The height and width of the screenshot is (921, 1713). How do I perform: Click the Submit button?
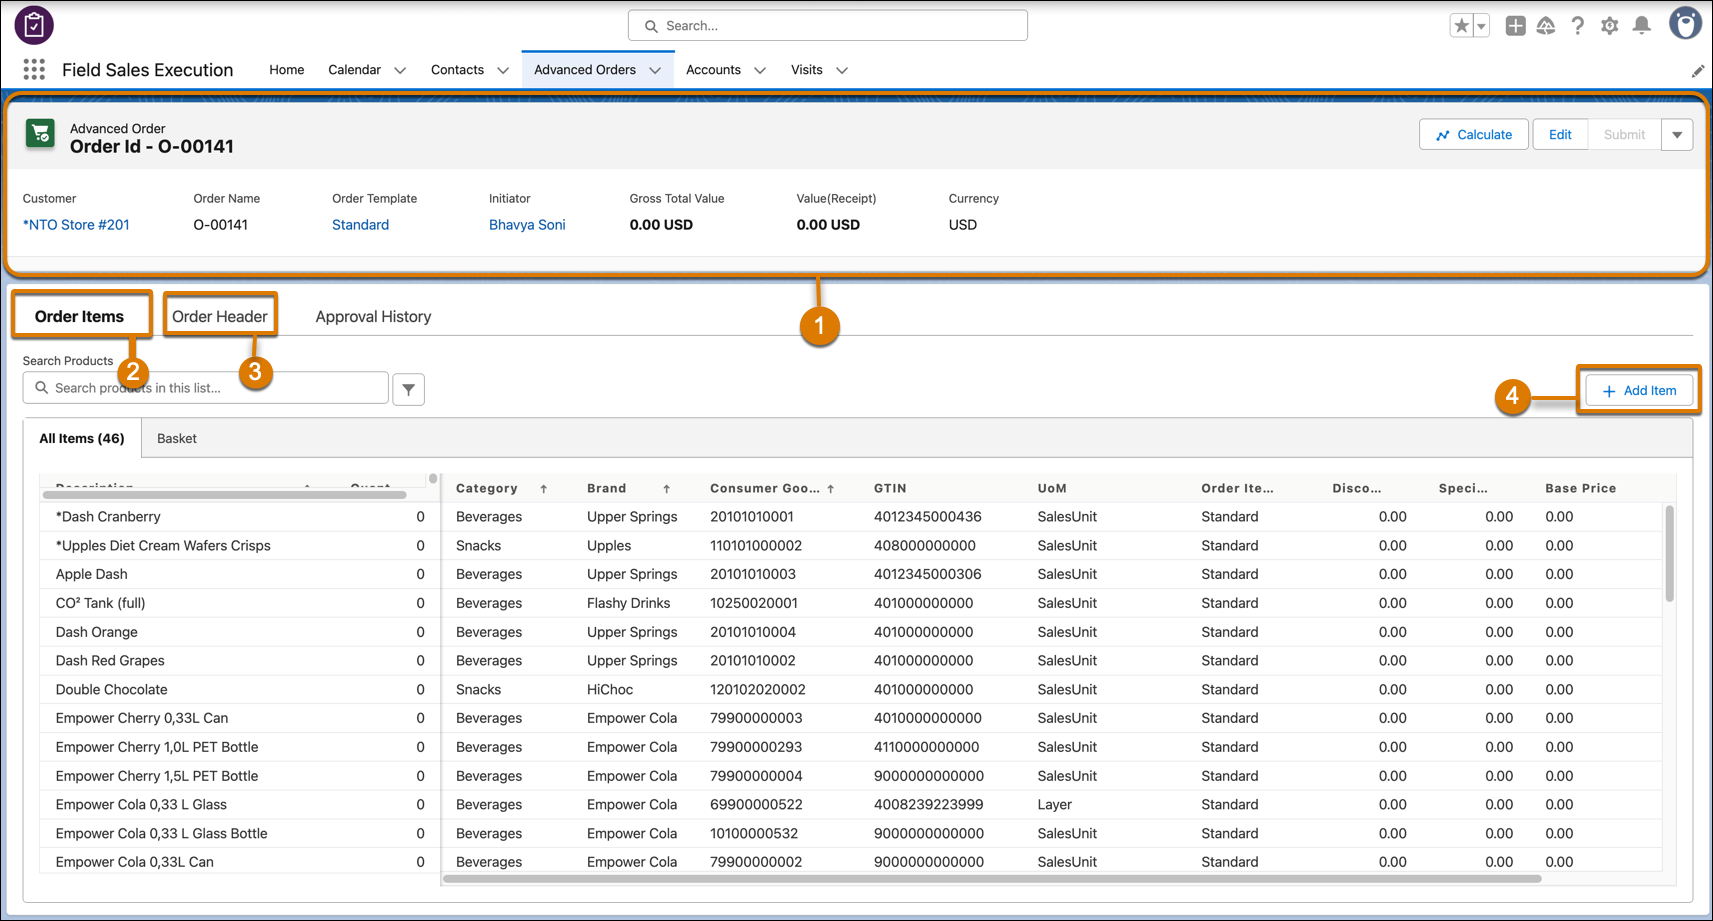click(x=1624, y=135)
